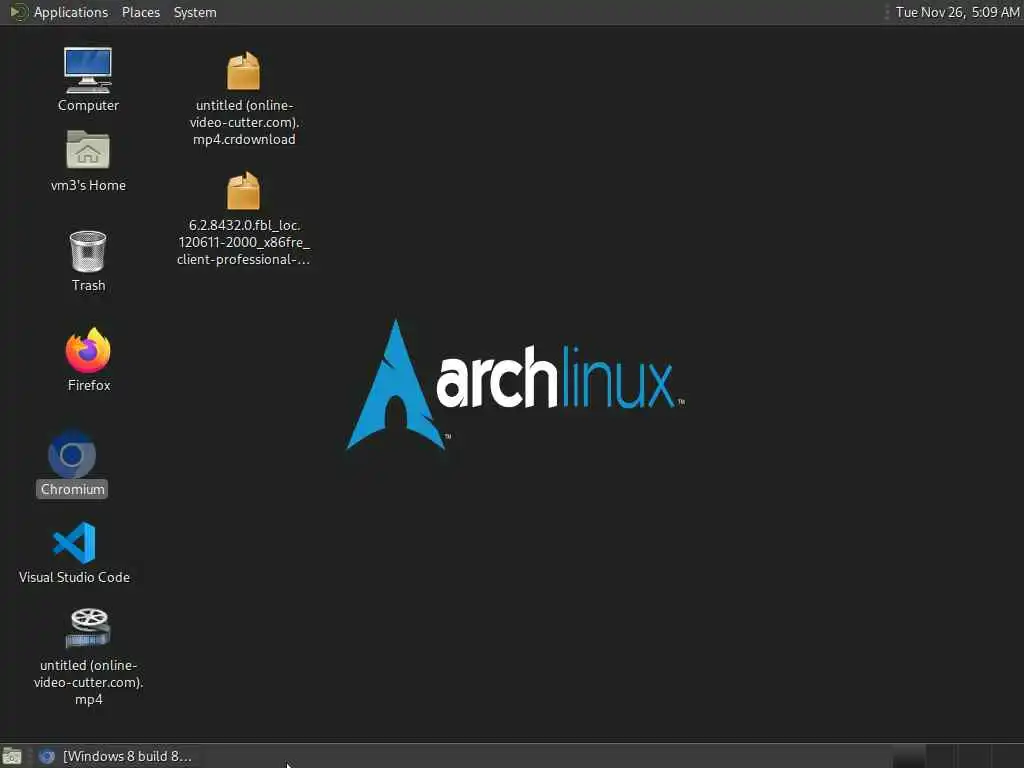Screen dimensions: 1024x768
Task: Open Visual Studio Code desktop icon
Action: click(x=74, y=542)
